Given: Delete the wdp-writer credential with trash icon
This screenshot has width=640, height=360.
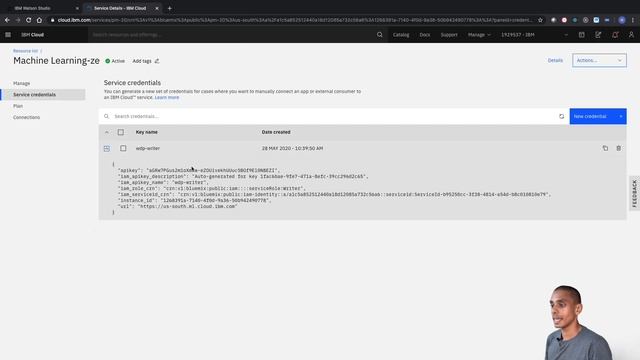Looking at the screenshot, I should [x=619, y=148].
